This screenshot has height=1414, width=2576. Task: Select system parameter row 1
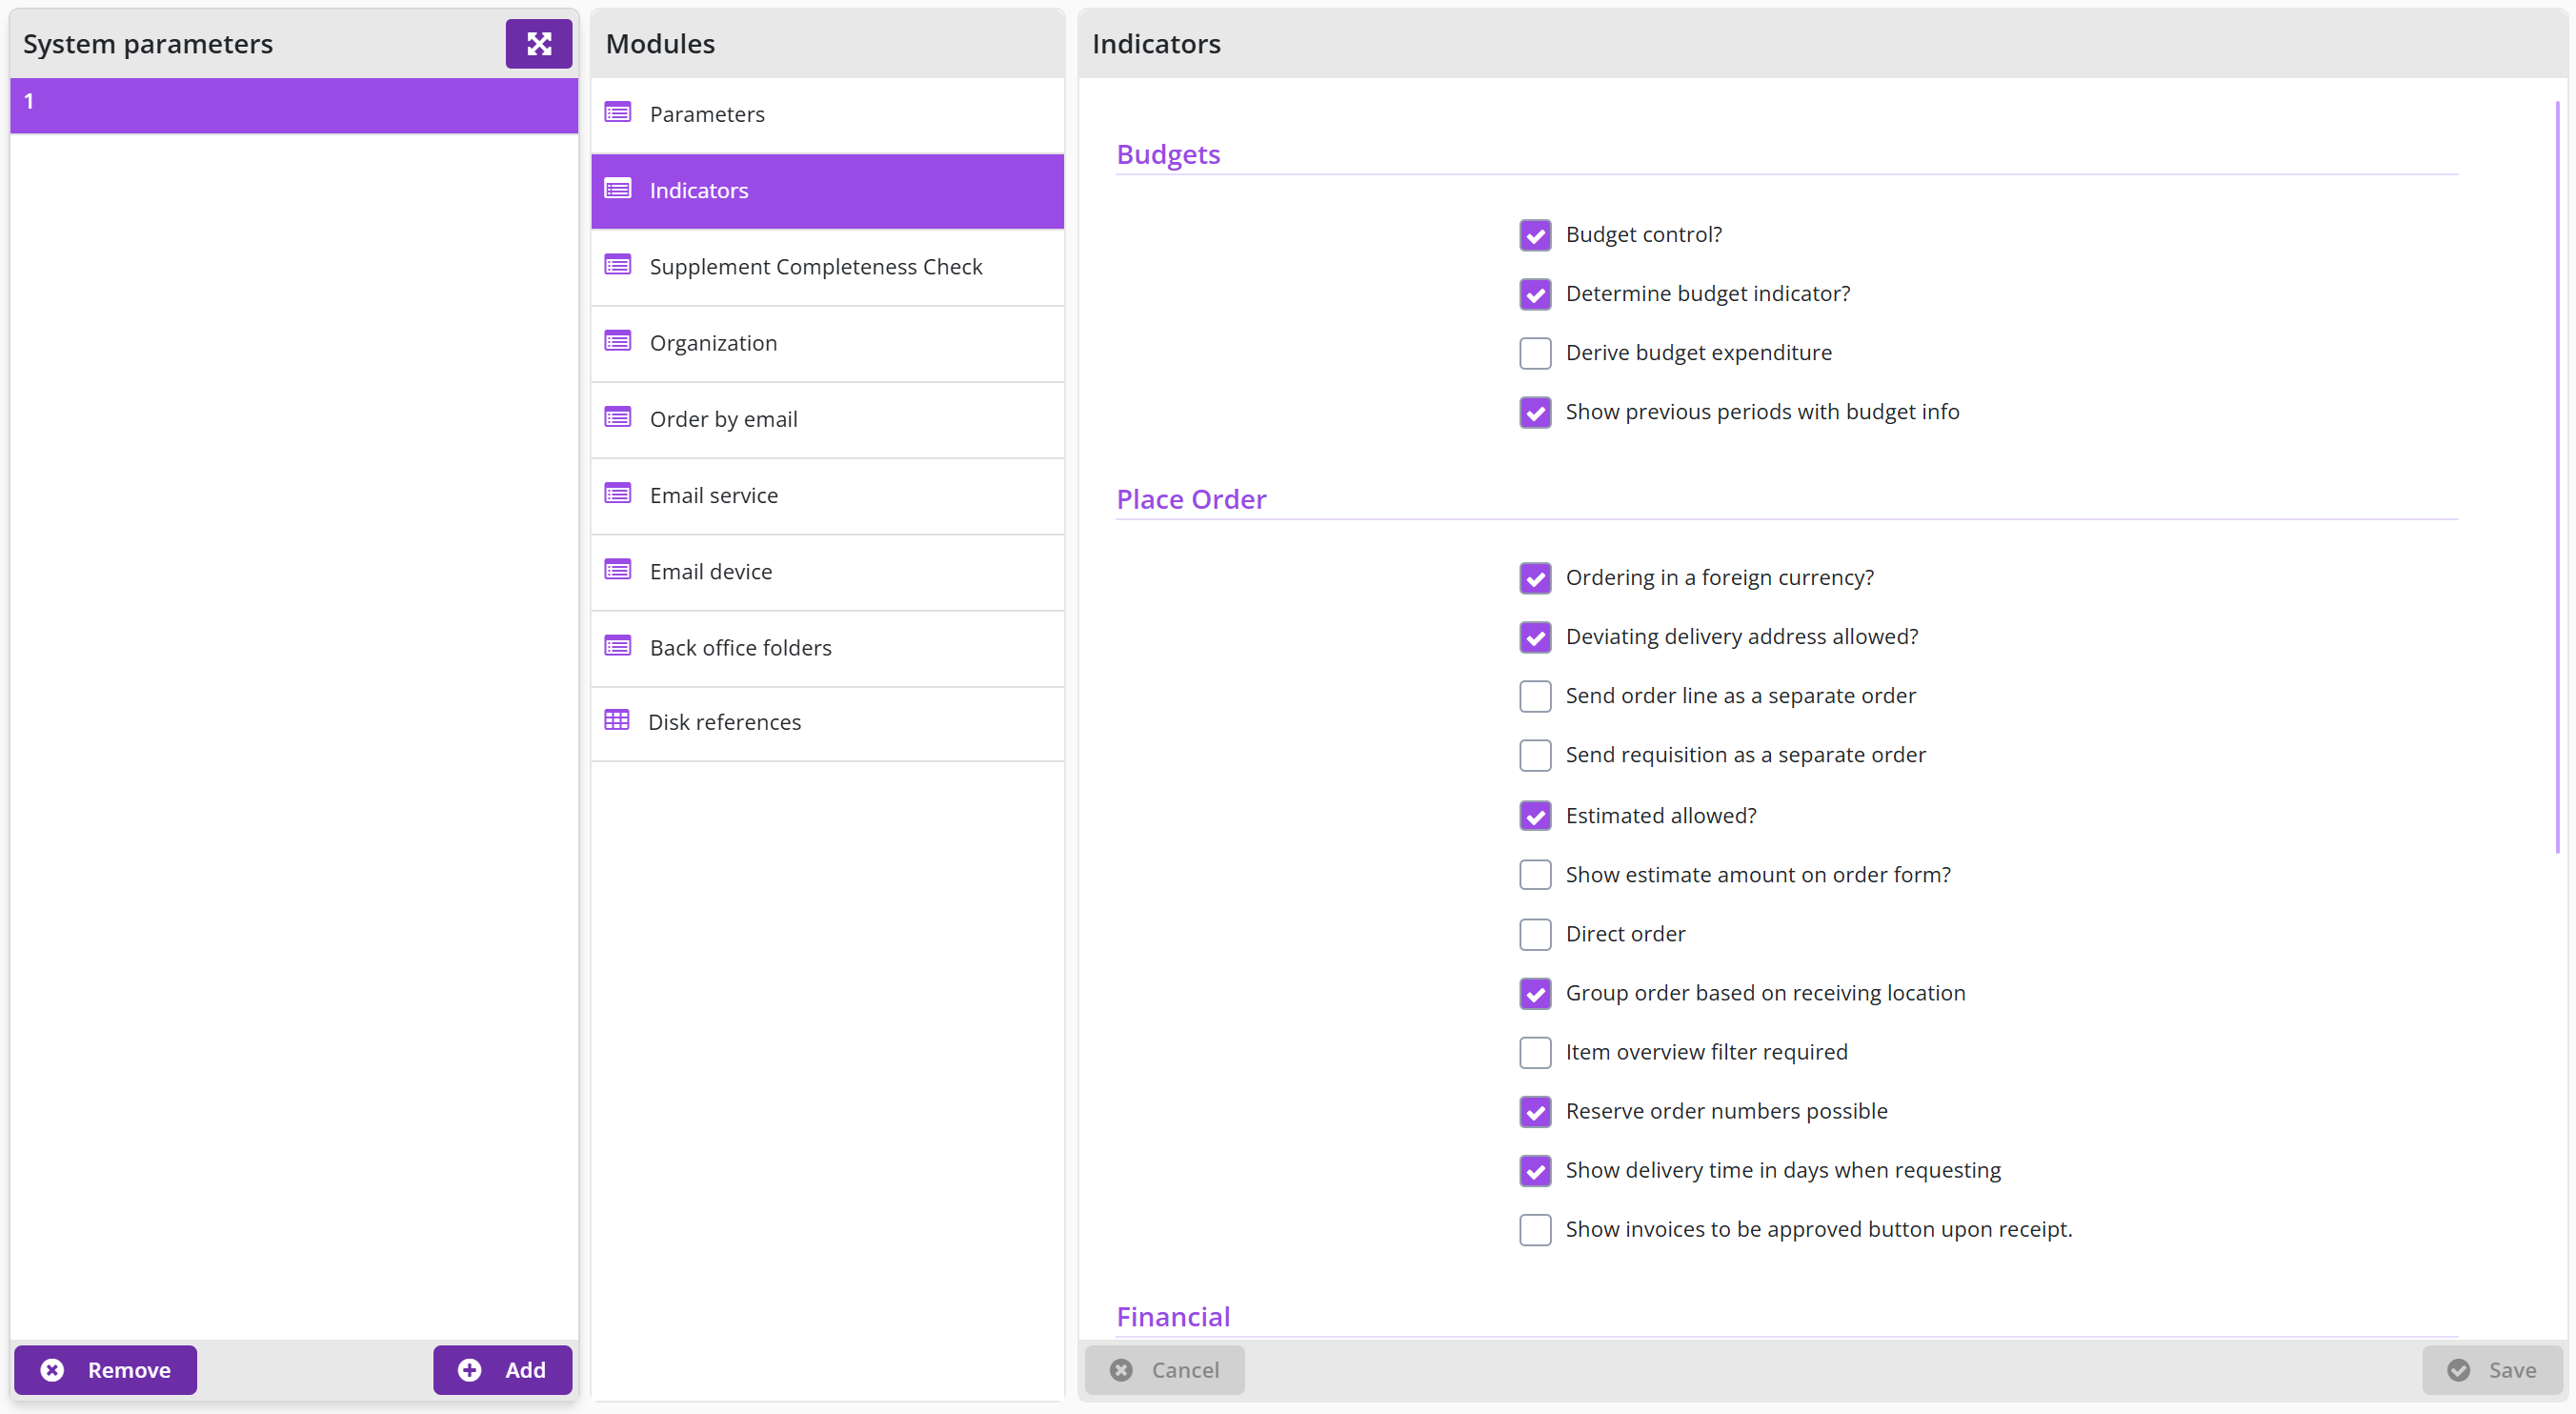pyautogui.click(x=294, y=104)
